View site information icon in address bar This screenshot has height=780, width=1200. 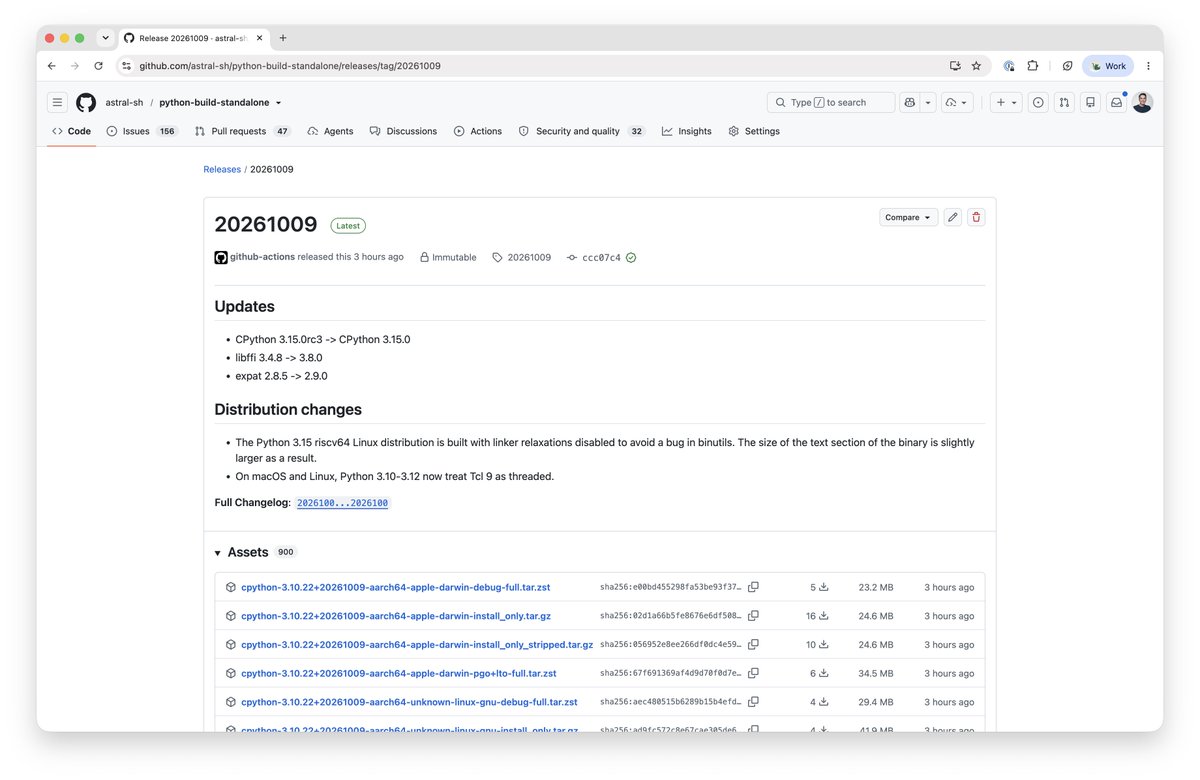click(x=126, y=66)
